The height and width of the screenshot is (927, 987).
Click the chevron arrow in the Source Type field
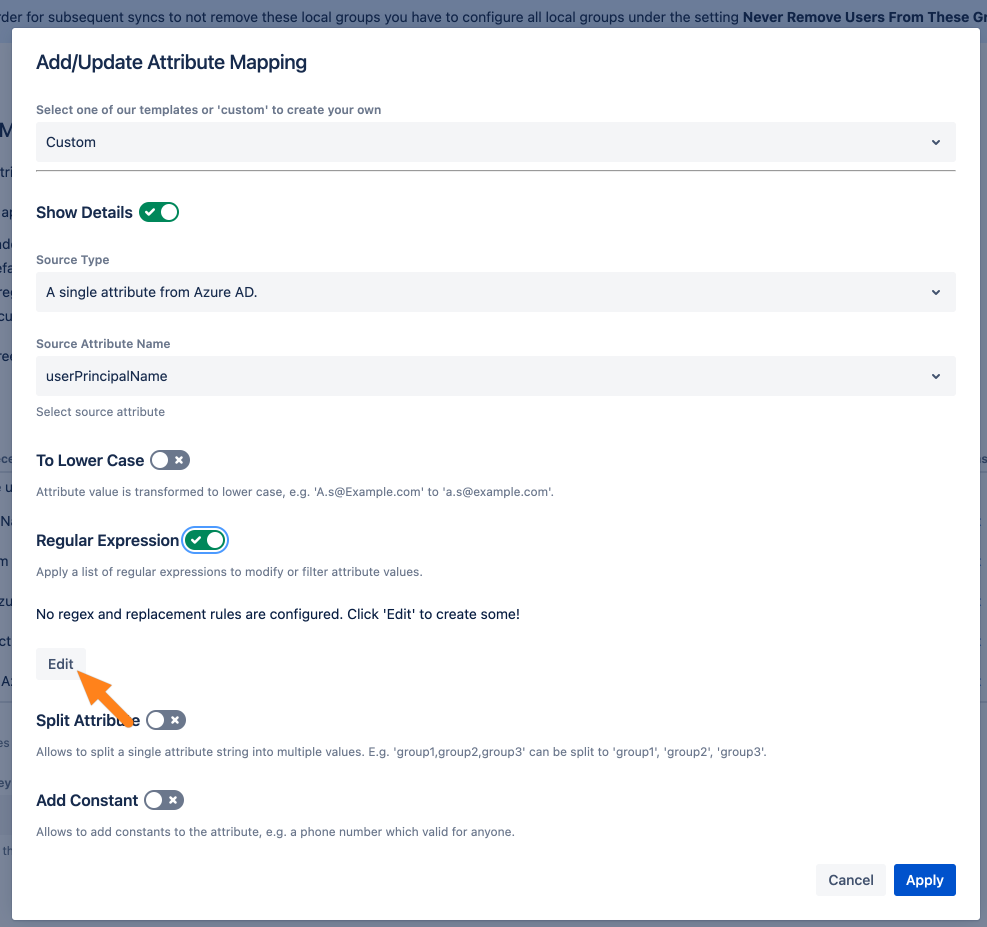click(x=935, y=292)
